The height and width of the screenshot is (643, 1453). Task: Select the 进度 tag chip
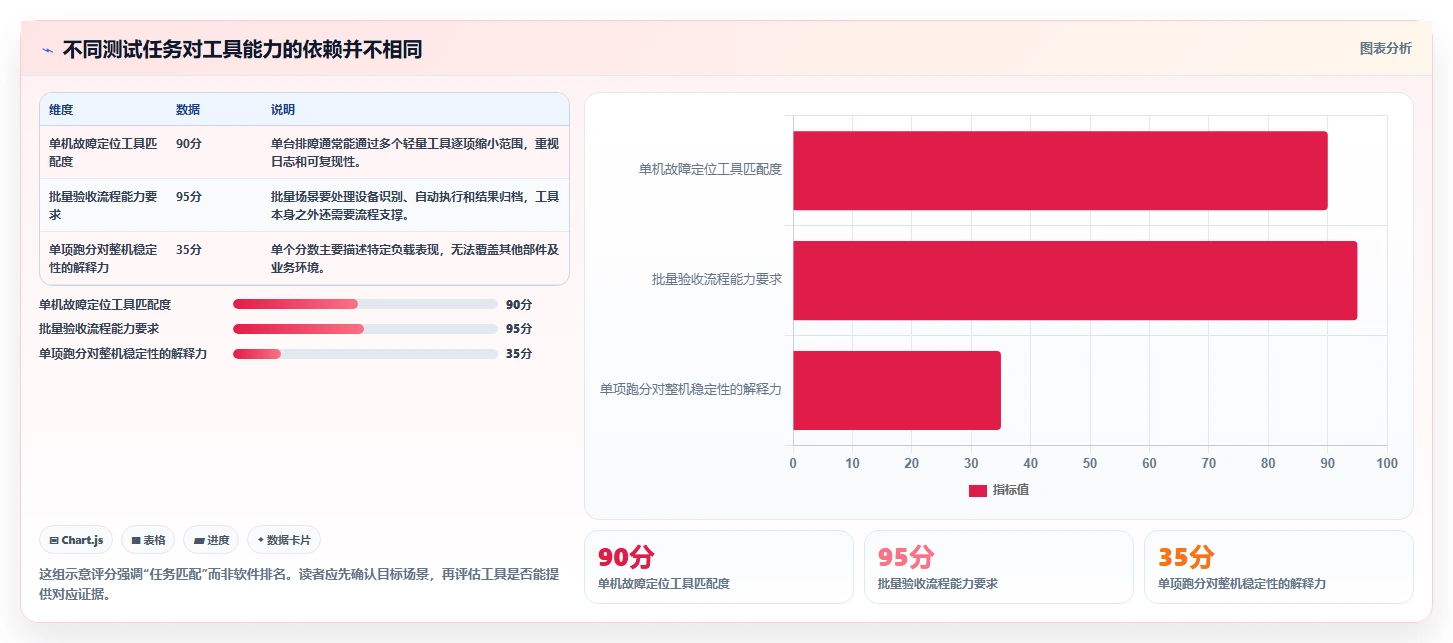click(x=211, y=540)
